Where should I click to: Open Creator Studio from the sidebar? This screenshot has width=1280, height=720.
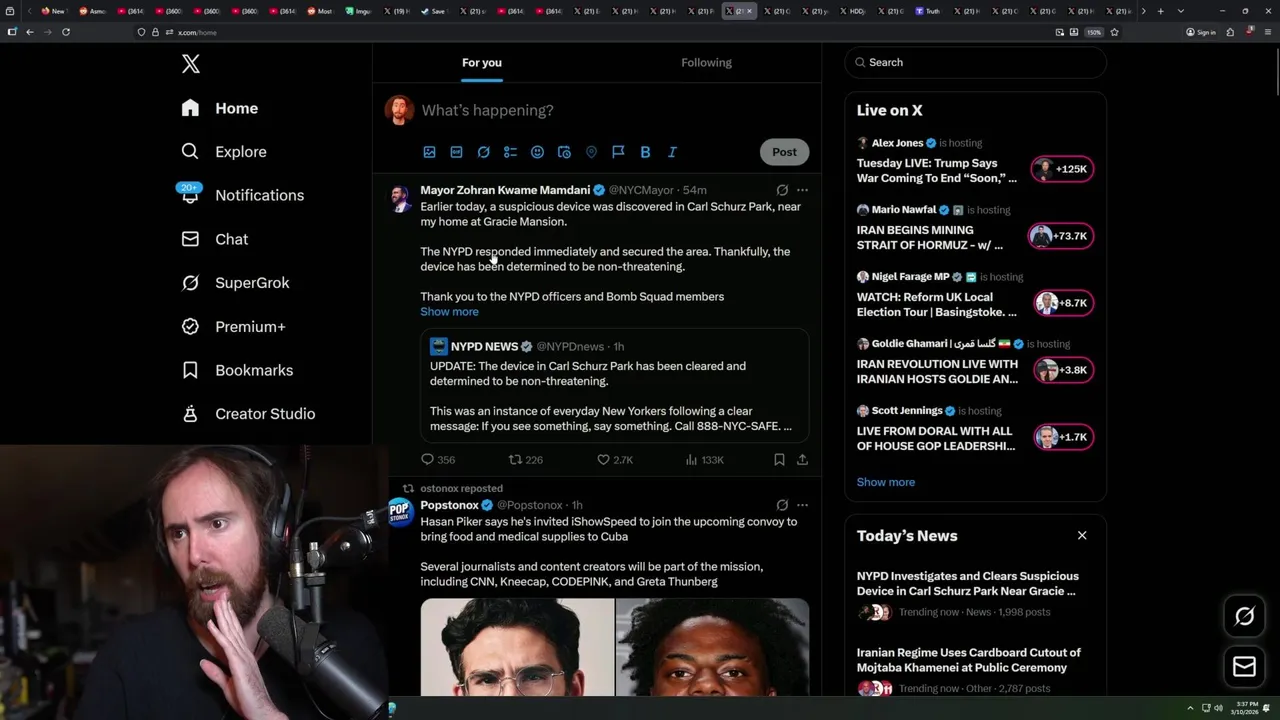[249, 414]
